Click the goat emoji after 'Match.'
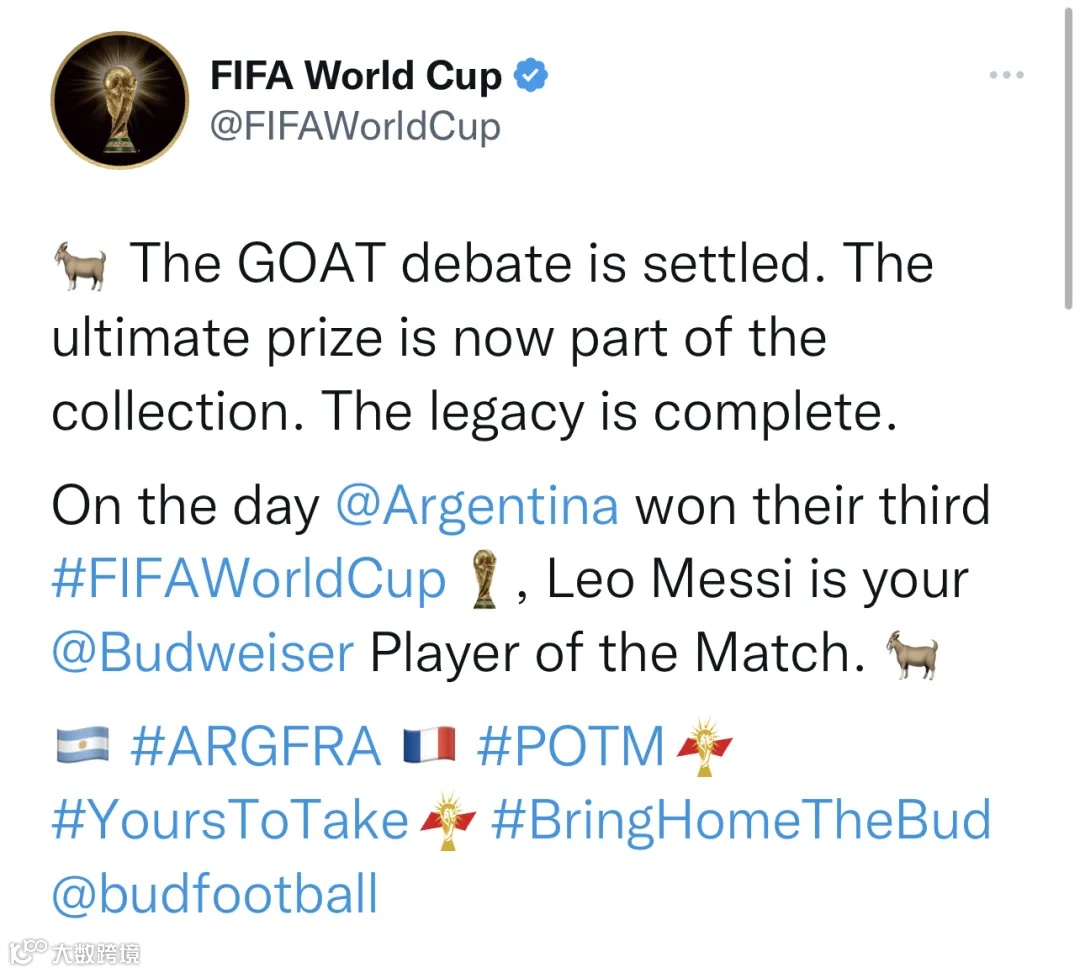Viewport: 1080px width, 973px height. (913, 655)
